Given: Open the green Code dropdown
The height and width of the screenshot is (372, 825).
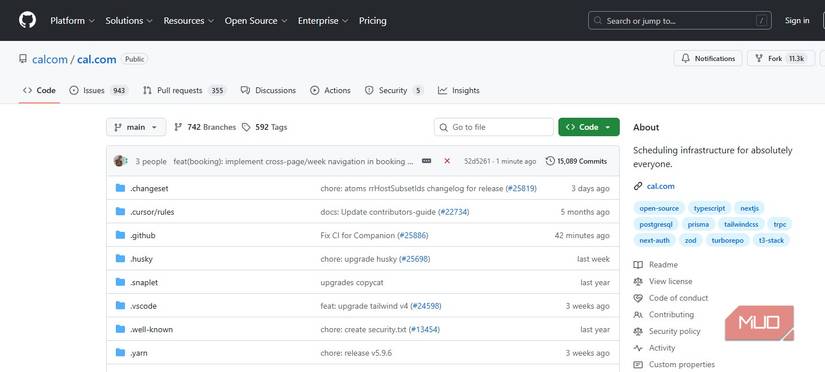Looking at the screenshot, I should [589, 127].
